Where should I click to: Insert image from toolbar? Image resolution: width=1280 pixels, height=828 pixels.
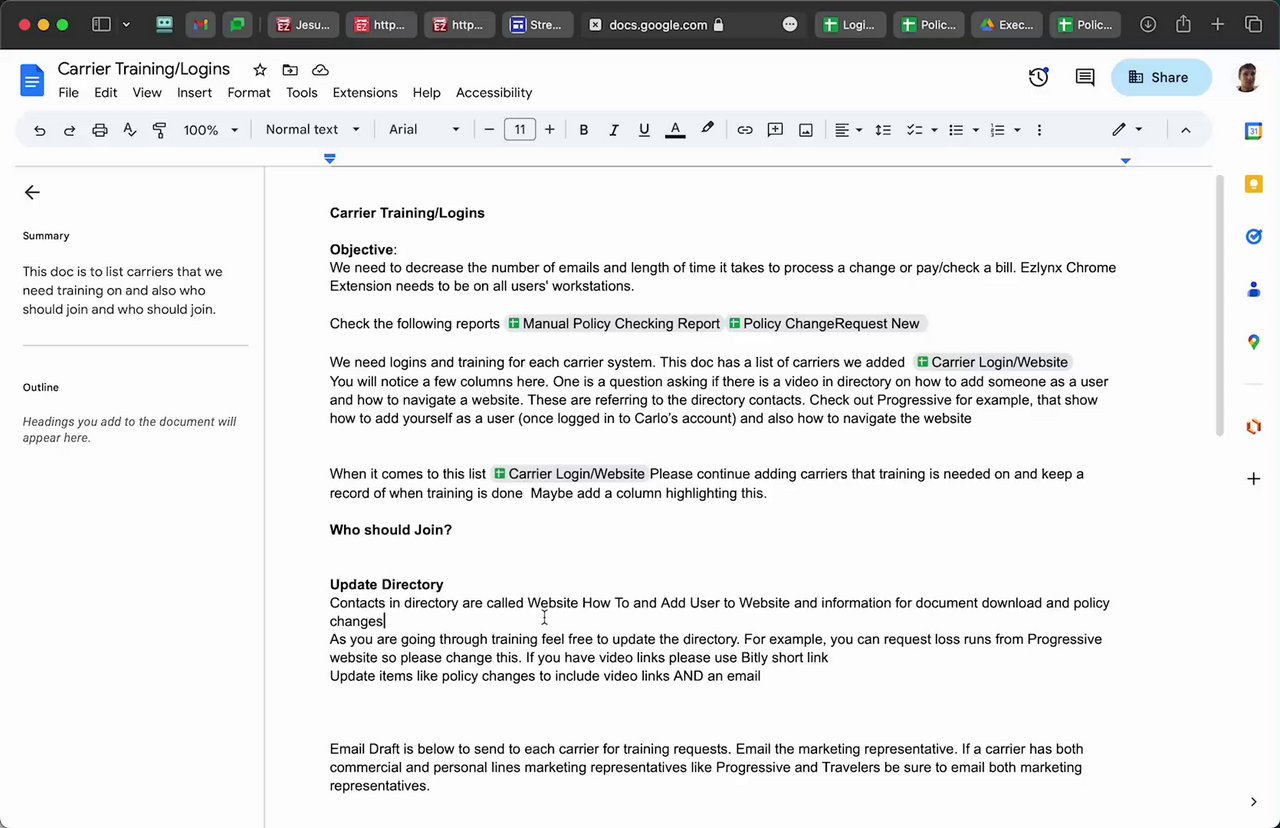pyautogui.click(x=805, y=130)
